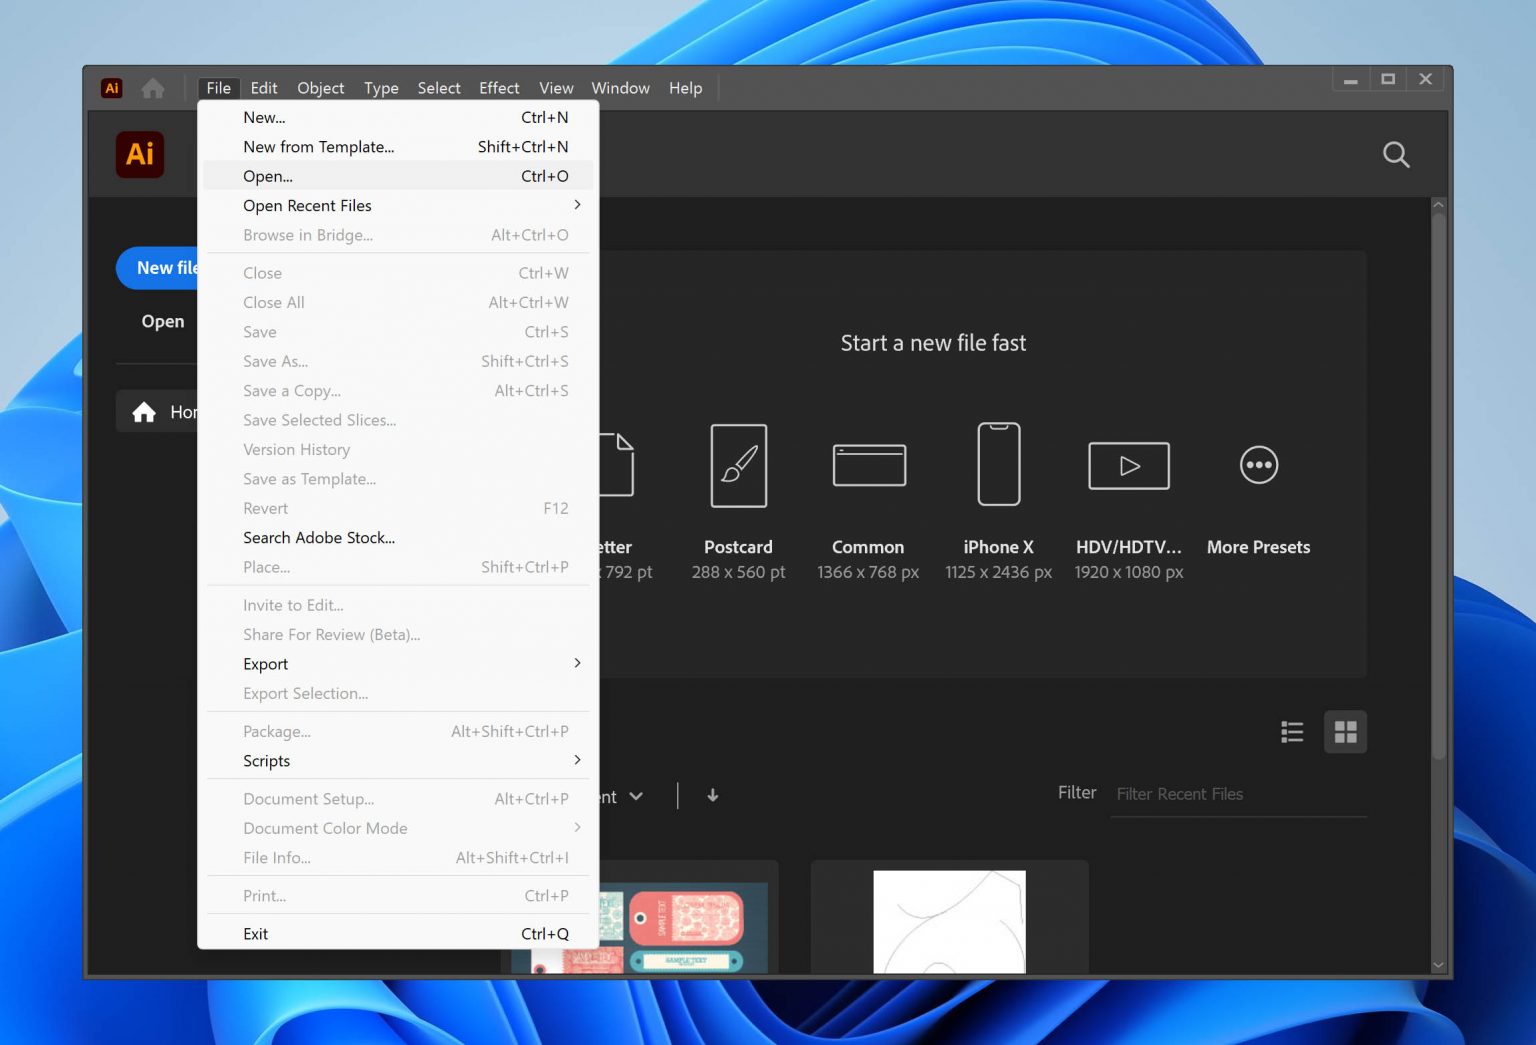Click the sort direction arrow icon
The height and width of the screenshot is (1045, 1536).
pos(712,795)
